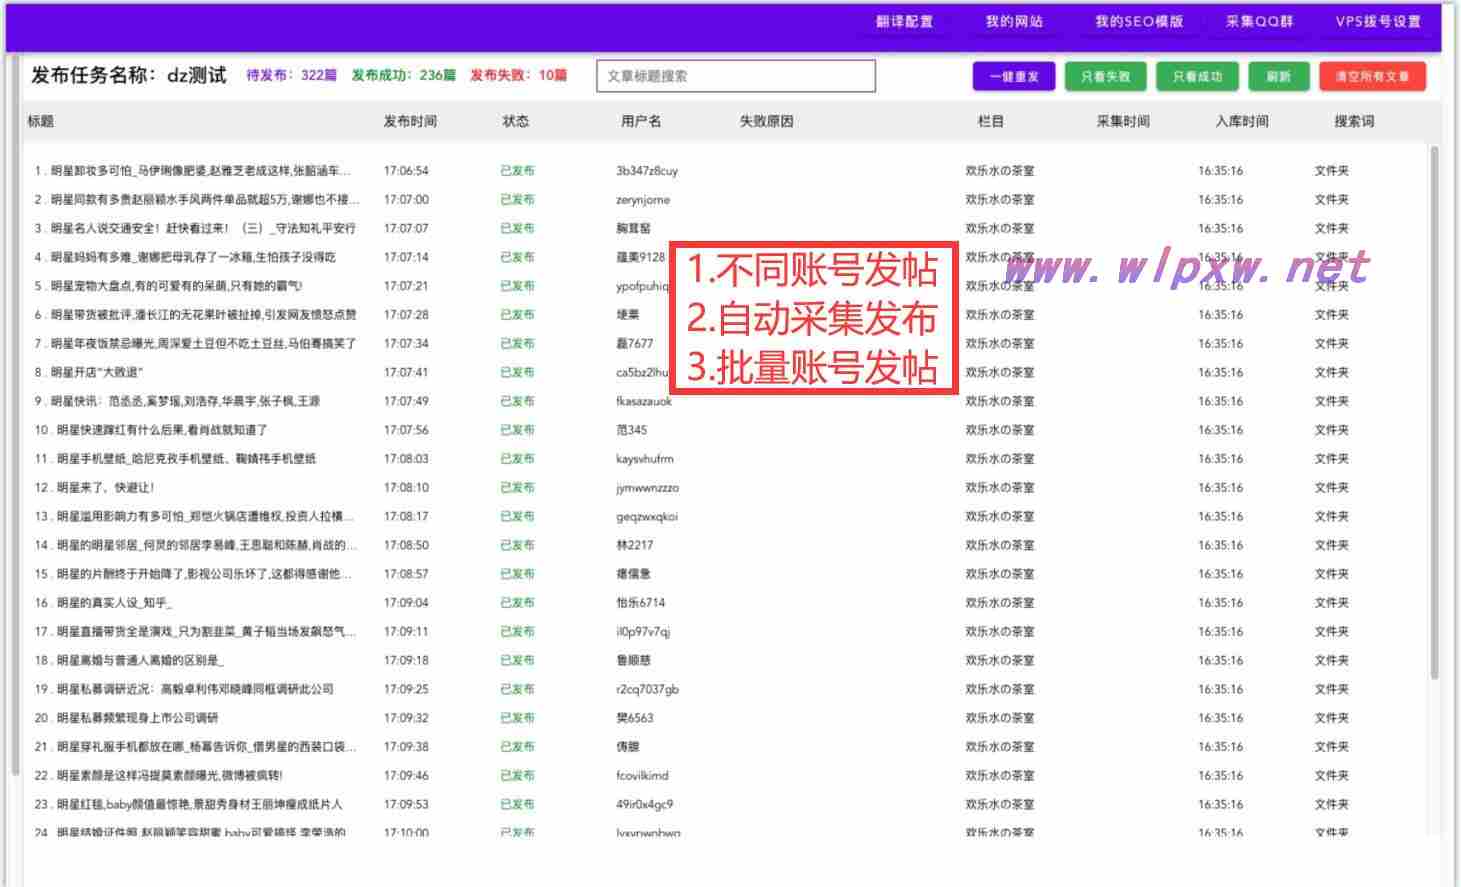Click username r2cq7037gb in row 19

tap(647, 690)
